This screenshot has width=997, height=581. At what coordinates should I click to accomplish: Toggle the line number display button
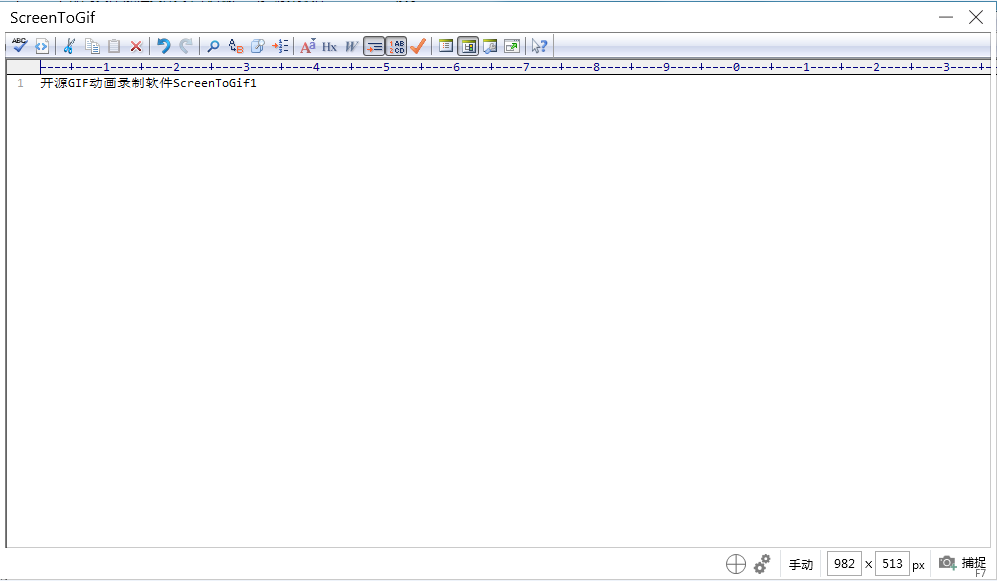(x=374, y=46)
